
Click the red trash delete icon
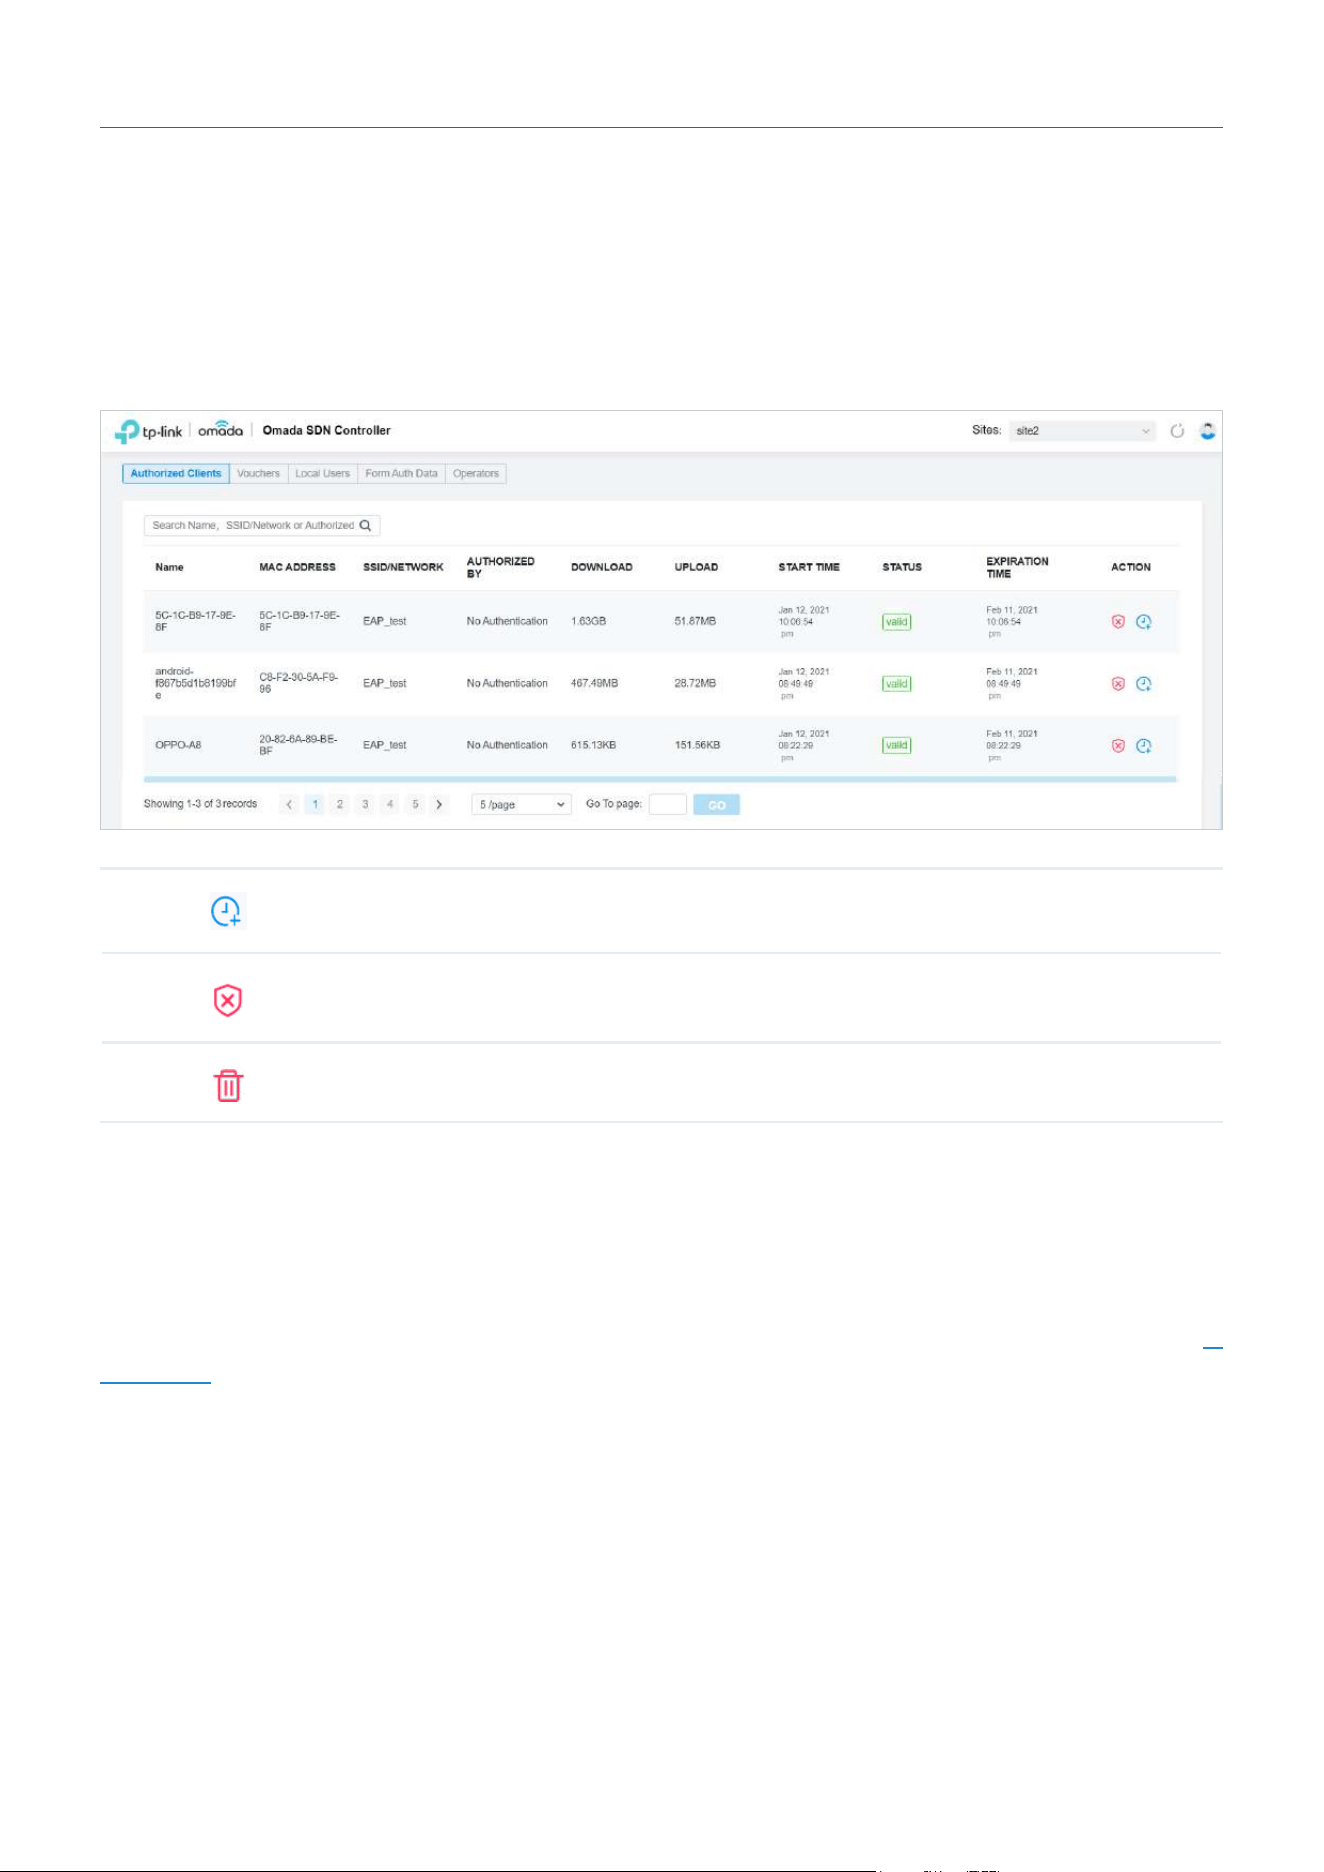[229, 1086]
